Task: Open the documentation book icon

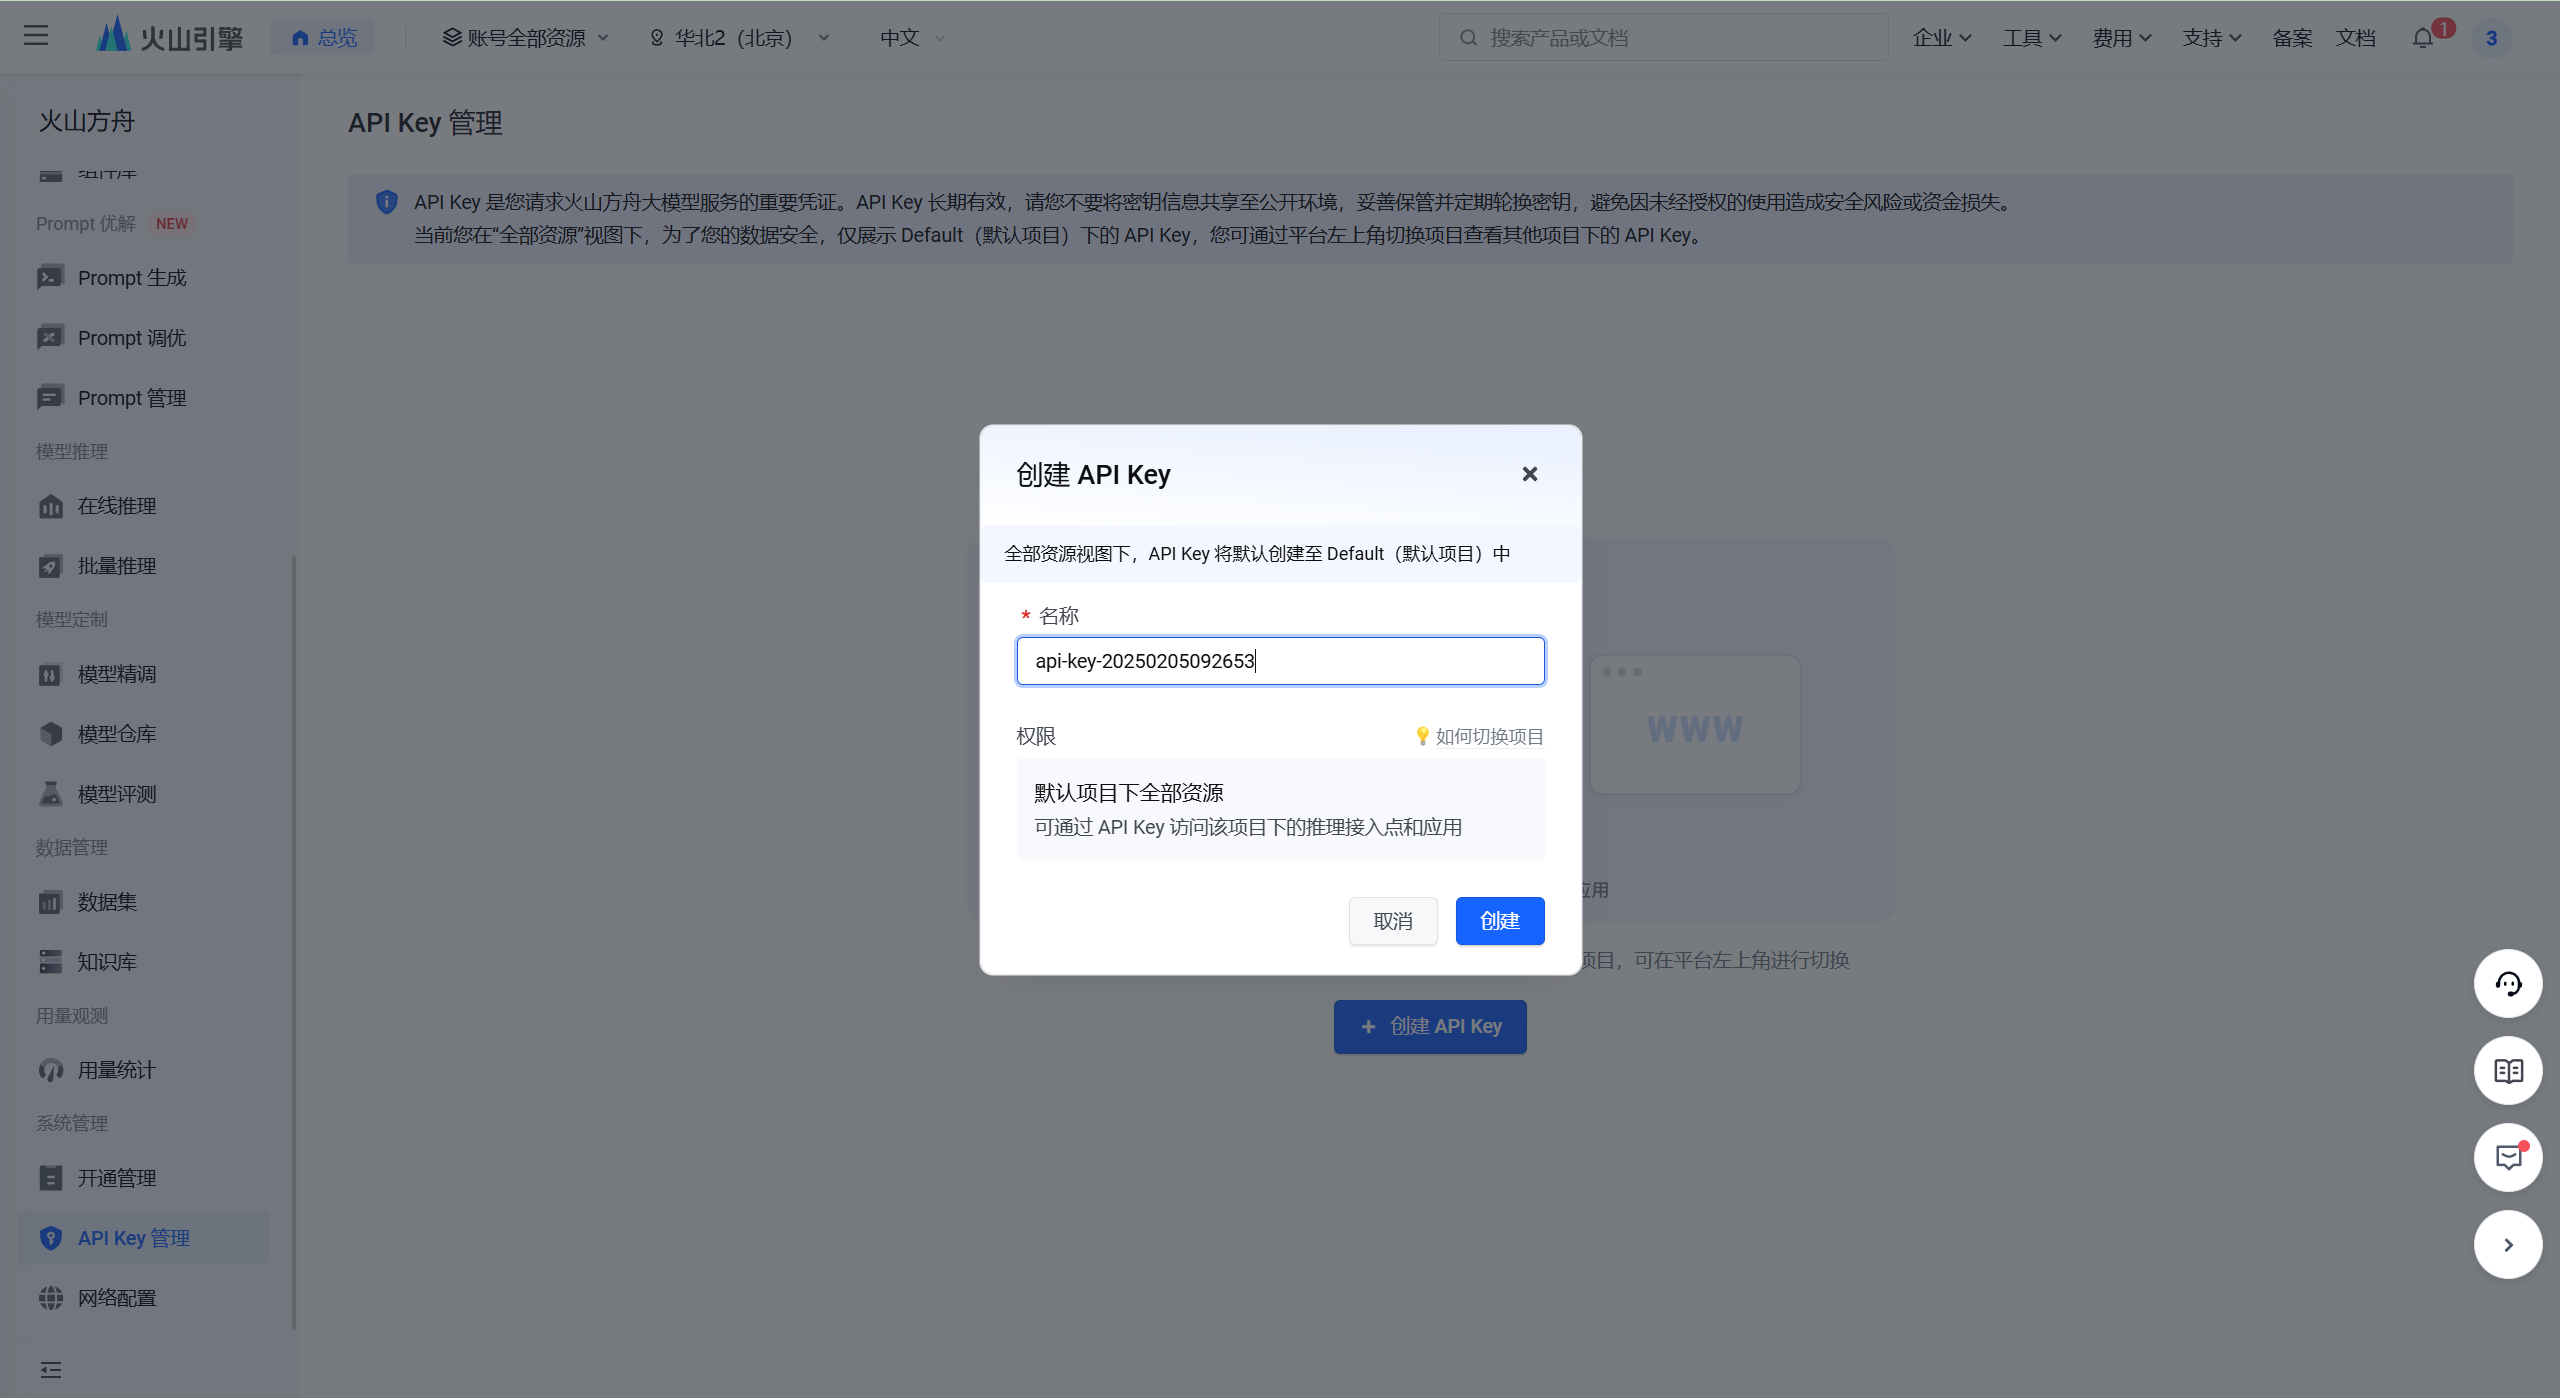Action: pyautogui.click(x=2508, y=1071)
